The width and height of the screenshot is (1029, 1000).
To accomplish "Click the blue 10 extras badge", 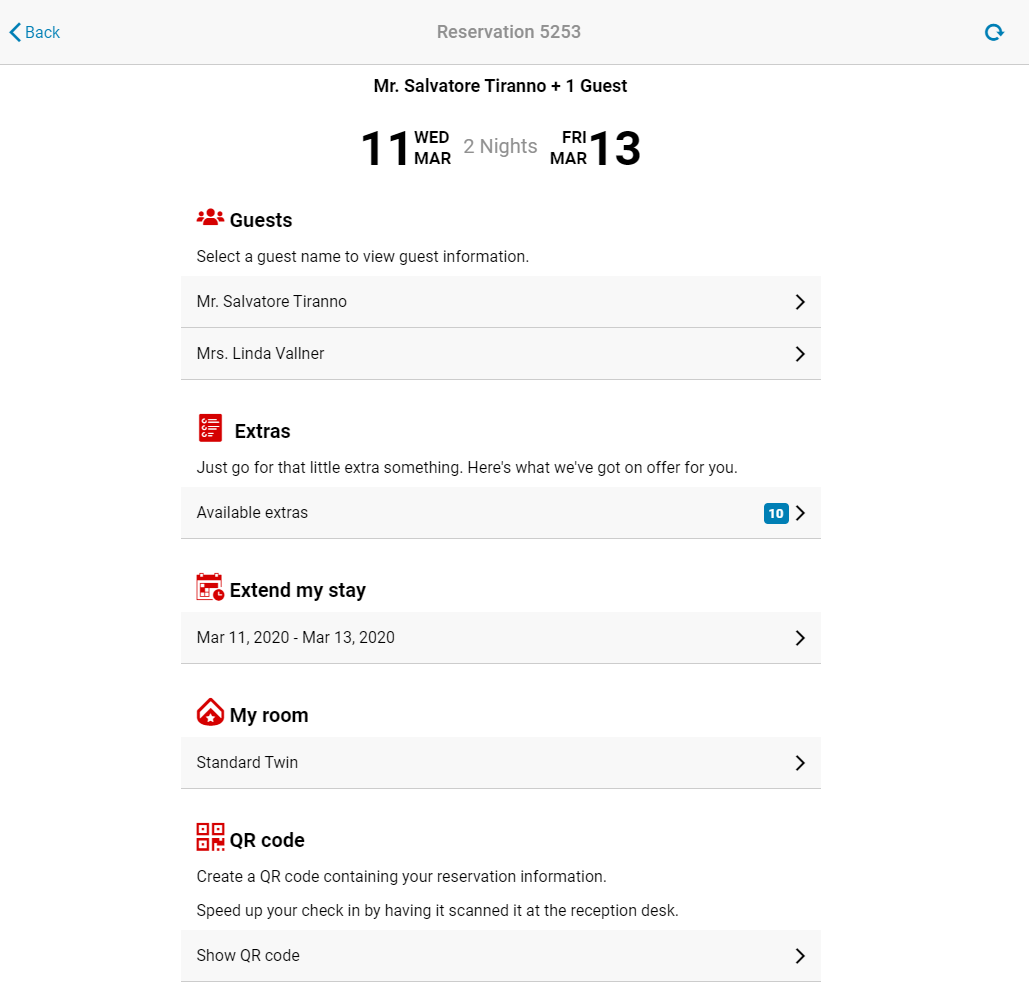I will pyautogui.click(x=776, y=514).
